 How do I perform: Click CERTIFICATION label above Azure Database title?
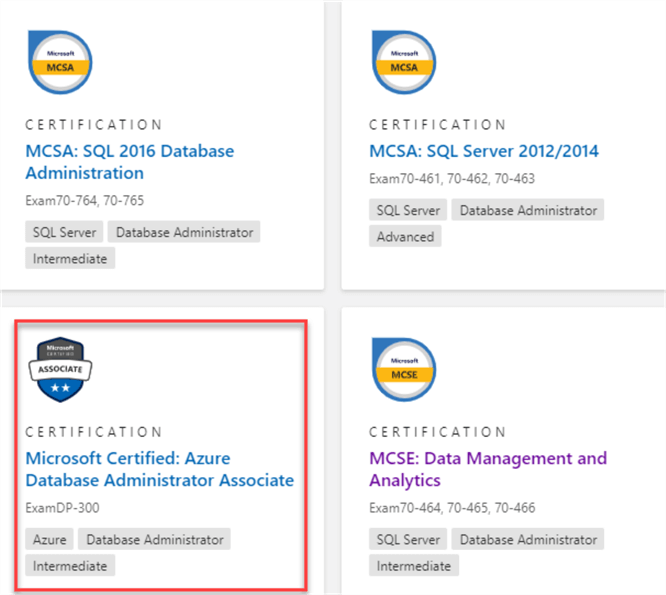pyautogui.click(x=94, y=432)
